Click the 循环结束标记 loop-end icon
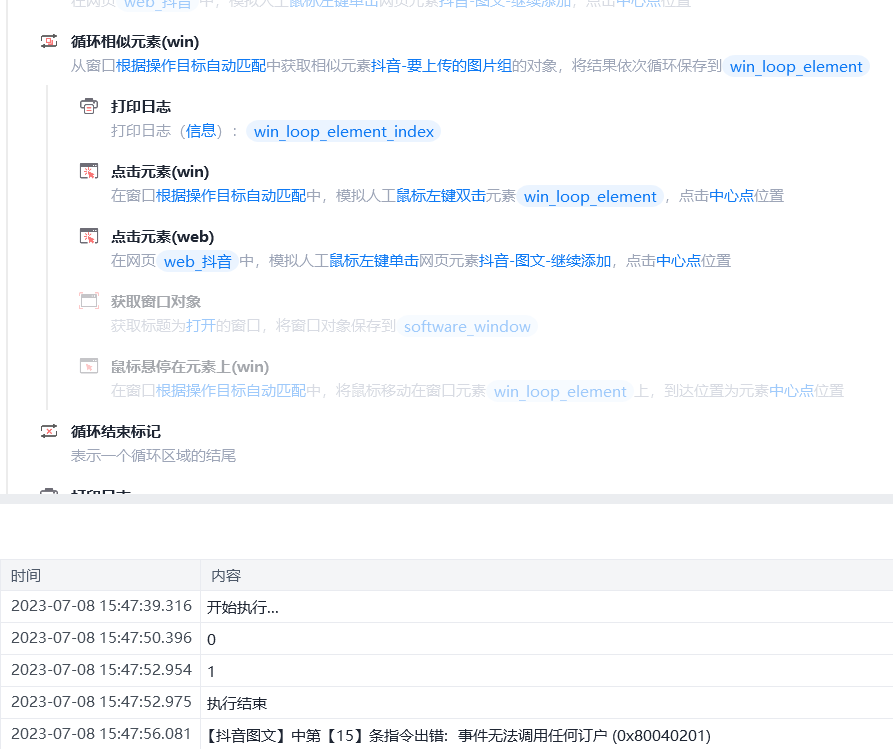Viewport: 893px width, 749px height. pos(49,431)
